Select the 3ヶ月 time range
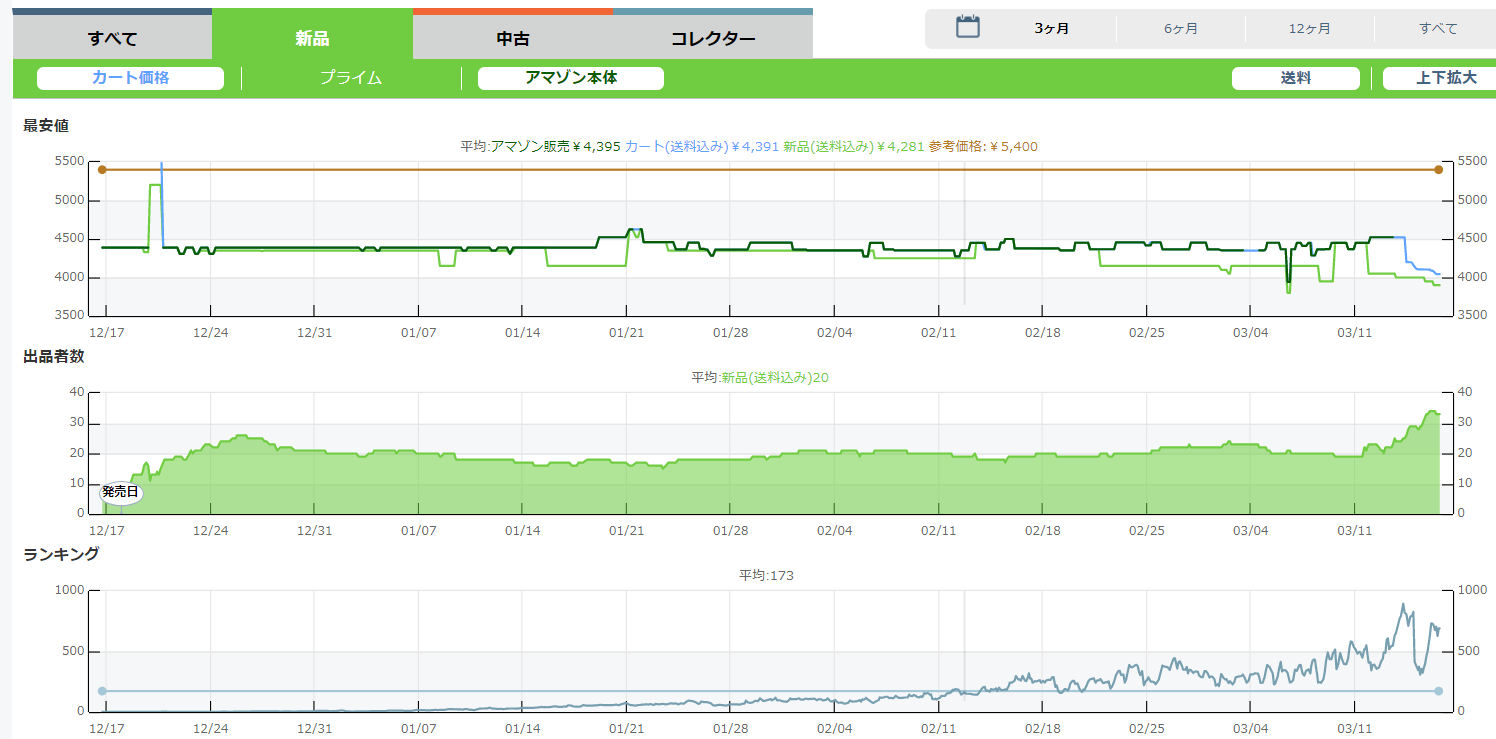This screenshot has width=1496, height=739. pos(1052,28)
